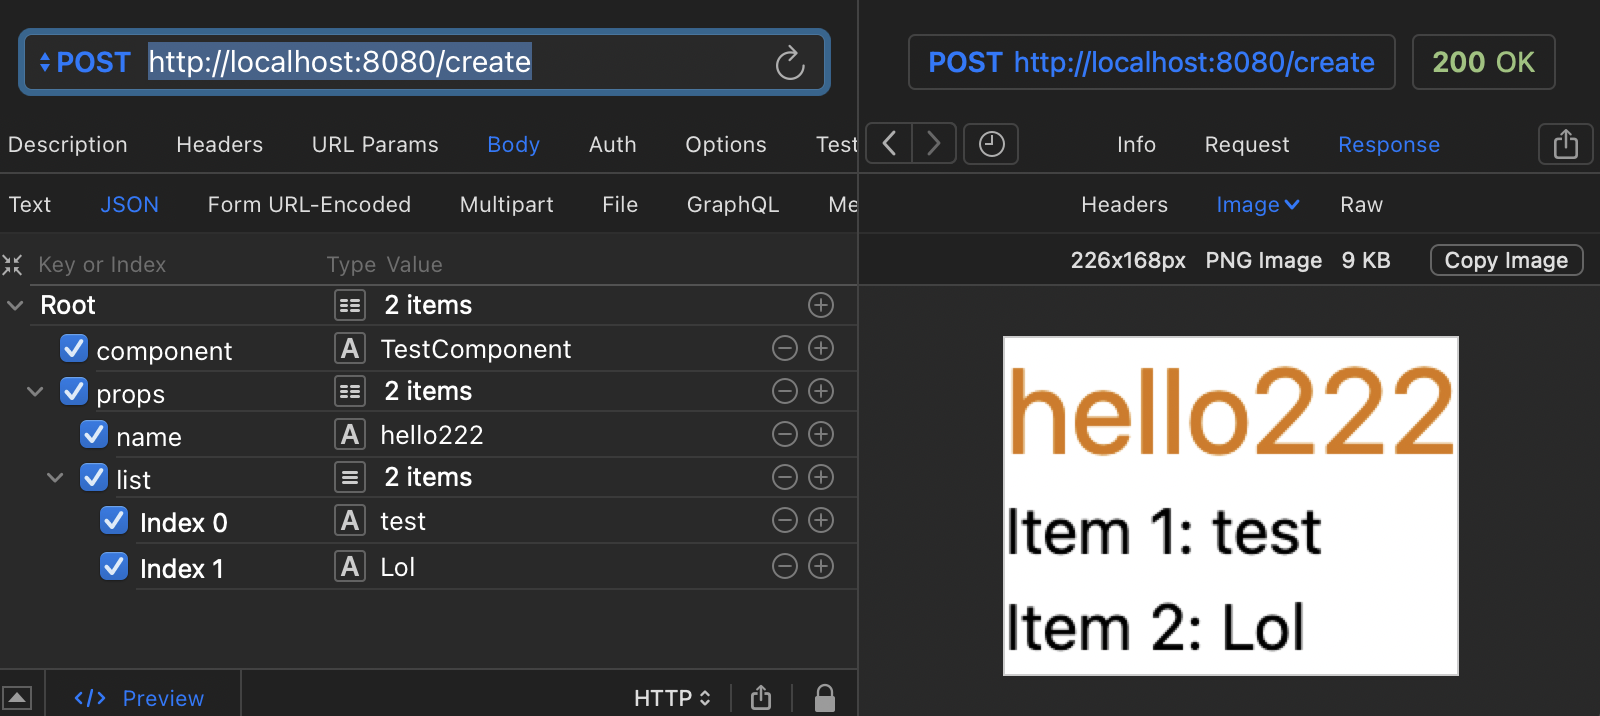Screen dimensions: 1600x716
Task: Remove Index 0 row with minus icon
Action: tap(785, 520)
